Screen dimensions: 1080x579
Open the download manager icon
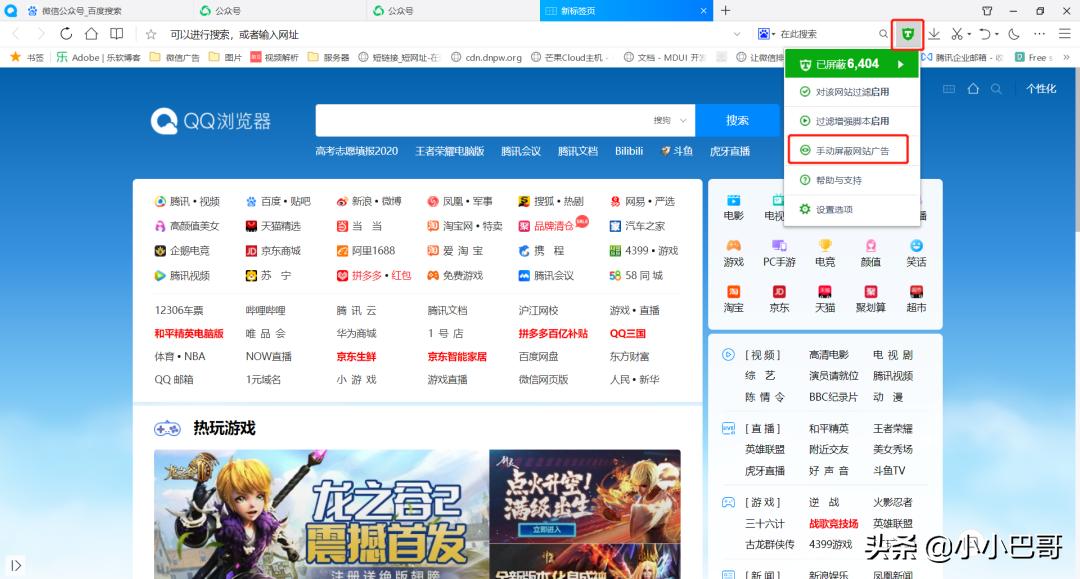pyautogui.click(x=934, y=33)
